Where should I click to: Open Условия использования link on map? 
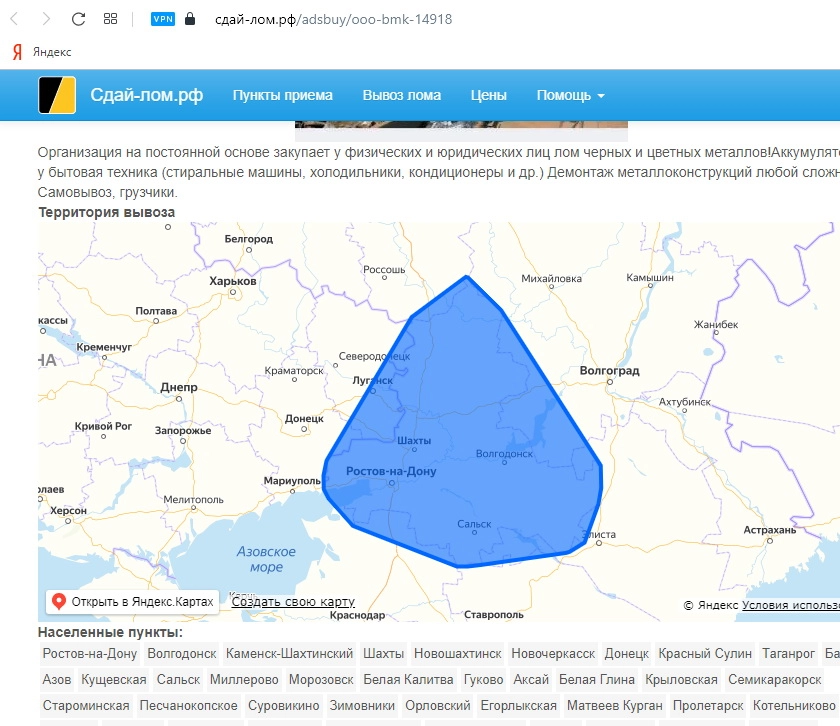click(x=790, y=605)
